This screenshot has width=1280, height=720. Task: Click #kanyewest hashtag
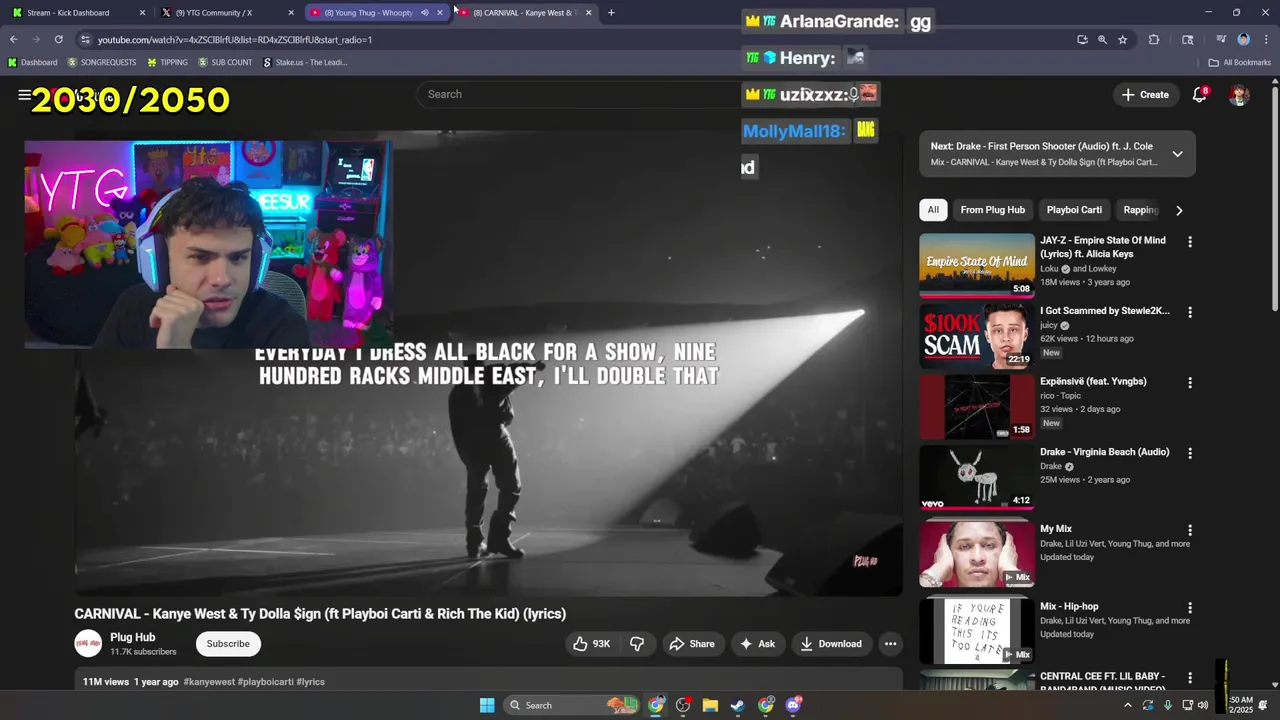(209, 682)
